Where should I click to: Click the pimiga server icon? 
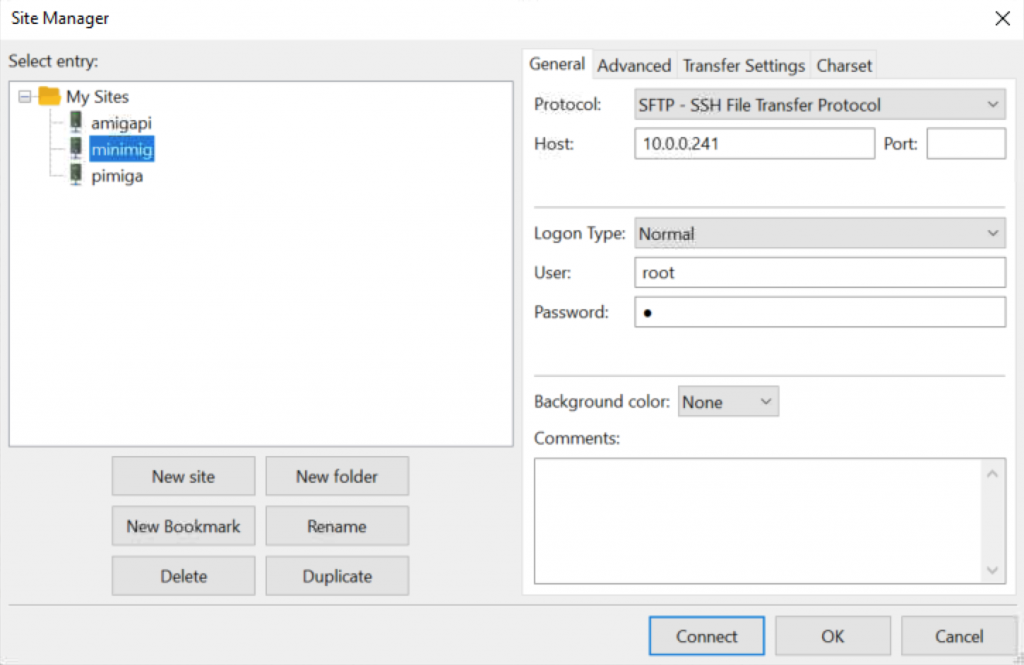point(76,175)
